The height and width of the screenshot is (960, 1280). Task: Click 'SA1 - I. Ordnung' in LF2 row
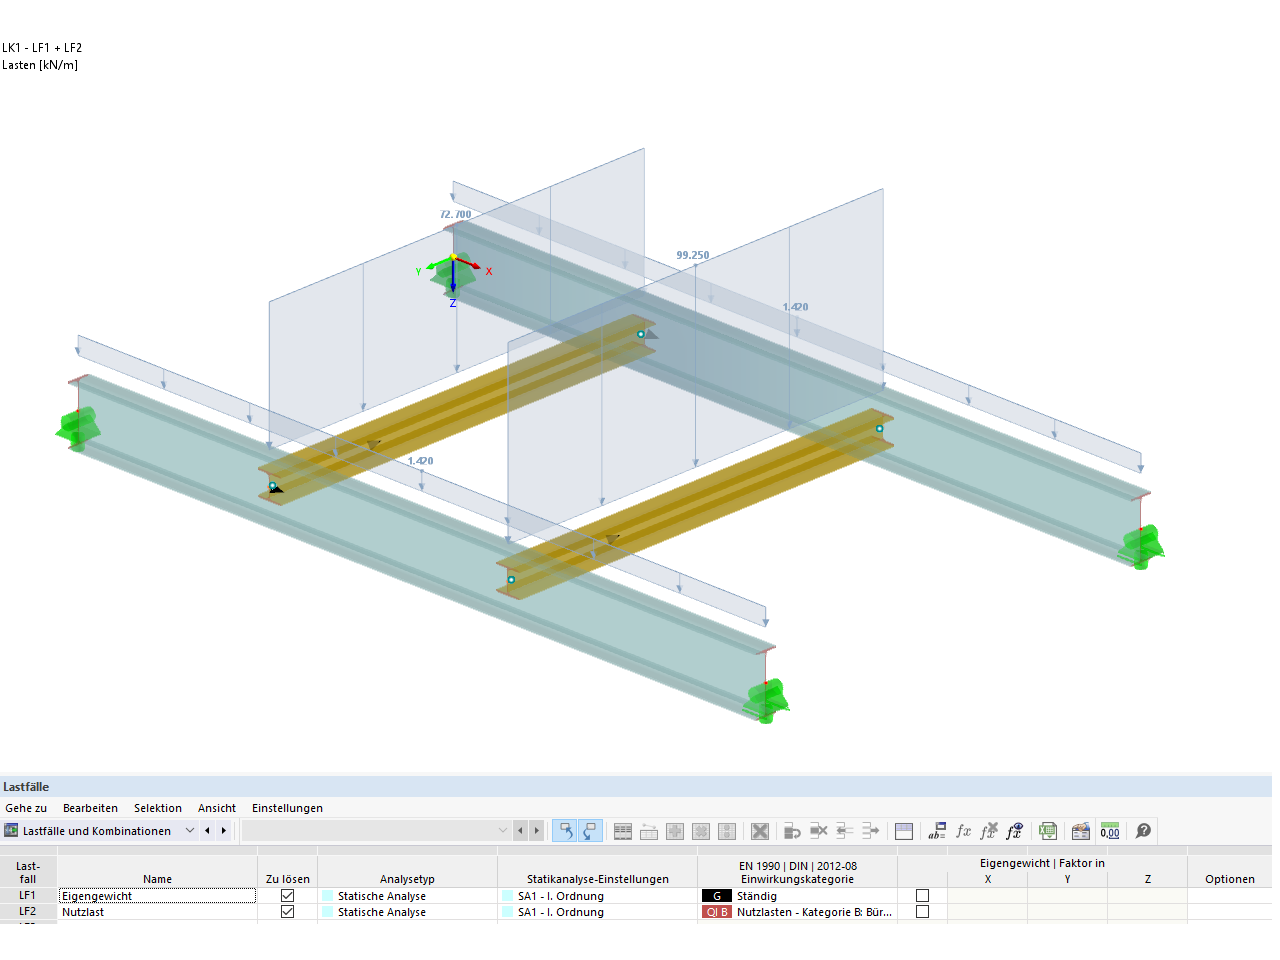(561, 912)
